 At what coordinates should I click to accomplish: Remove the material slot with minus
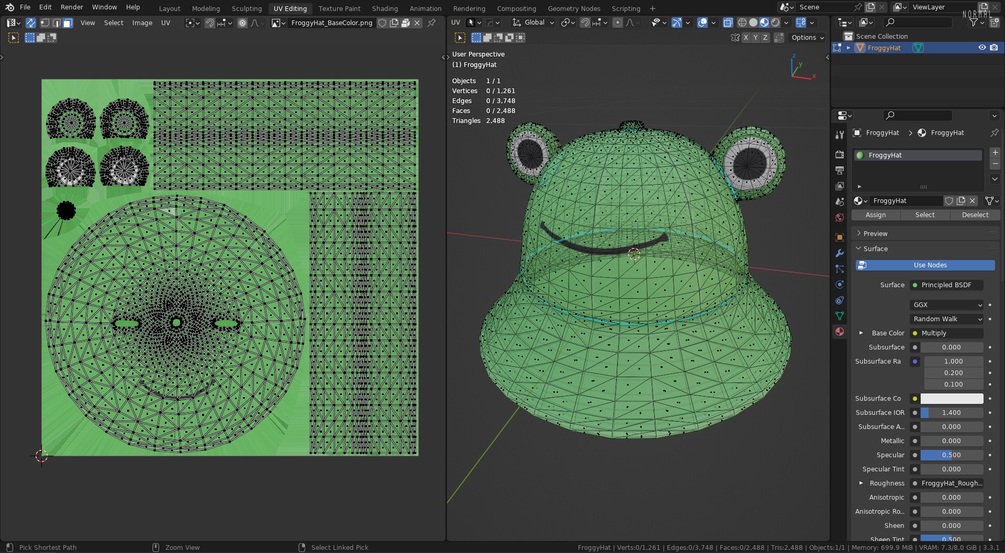[x=995, y=165]
